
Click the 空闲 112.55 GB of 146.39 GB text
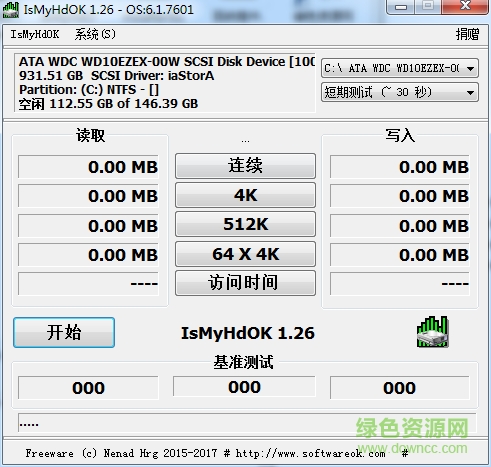pyautogui.click(x=108, y=104)
